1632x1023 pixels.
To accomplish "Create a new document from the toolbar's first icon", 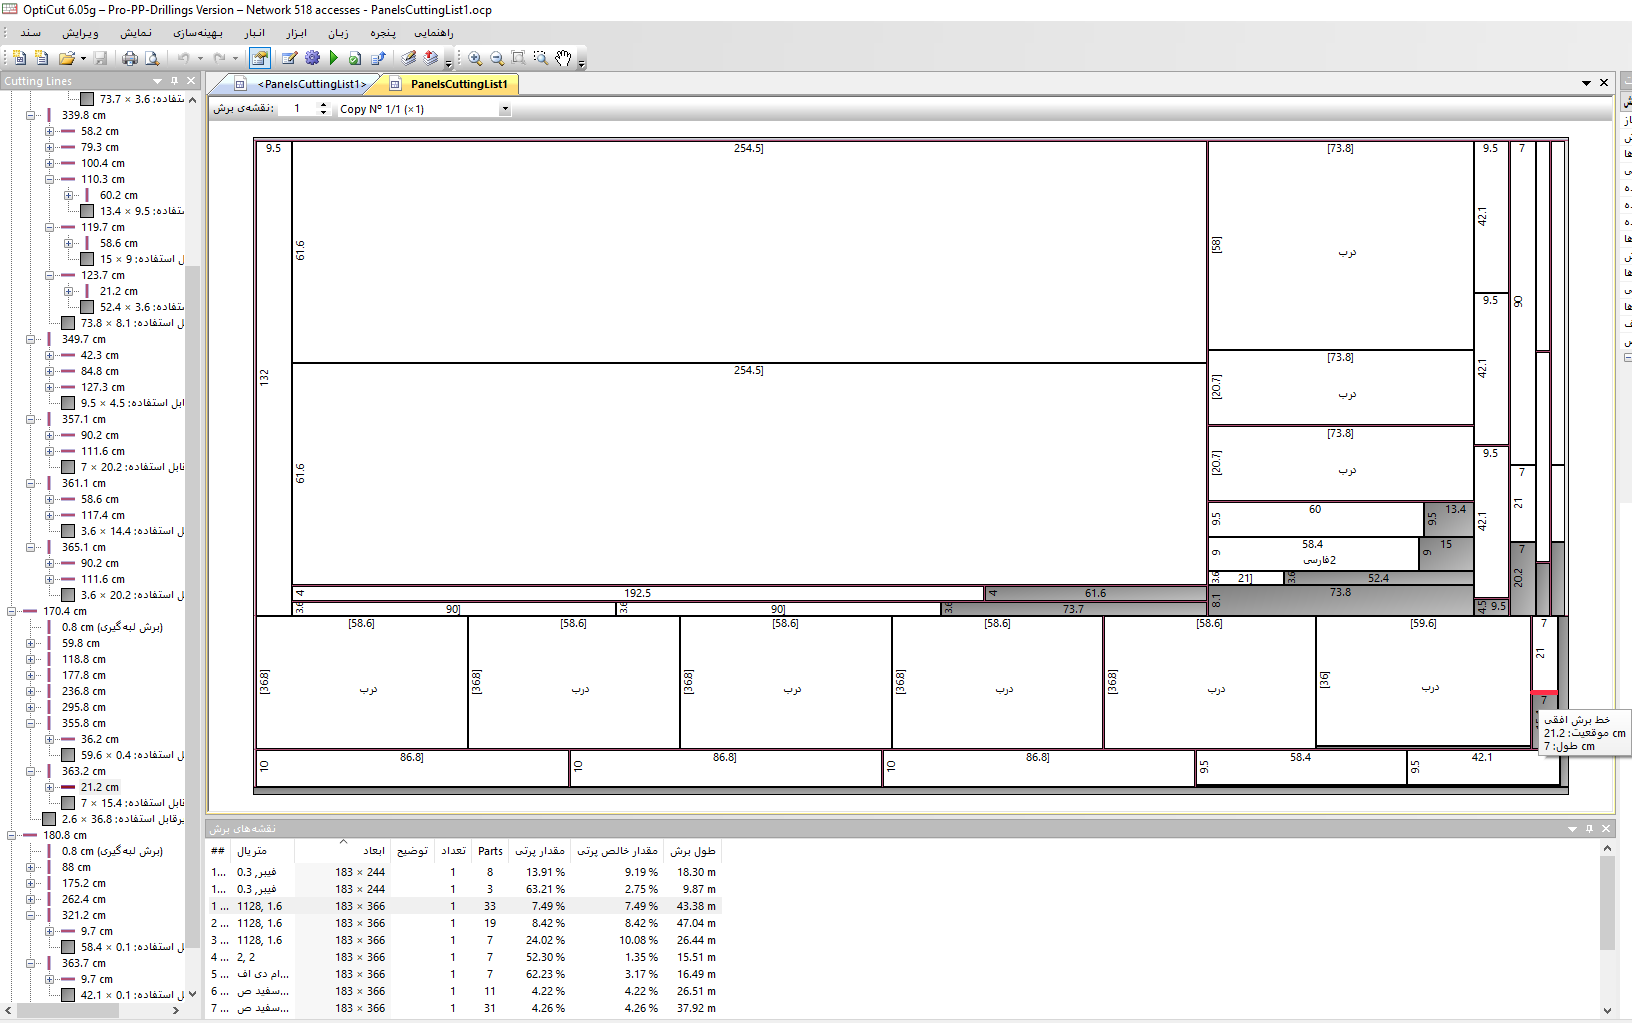I will 19,58.
